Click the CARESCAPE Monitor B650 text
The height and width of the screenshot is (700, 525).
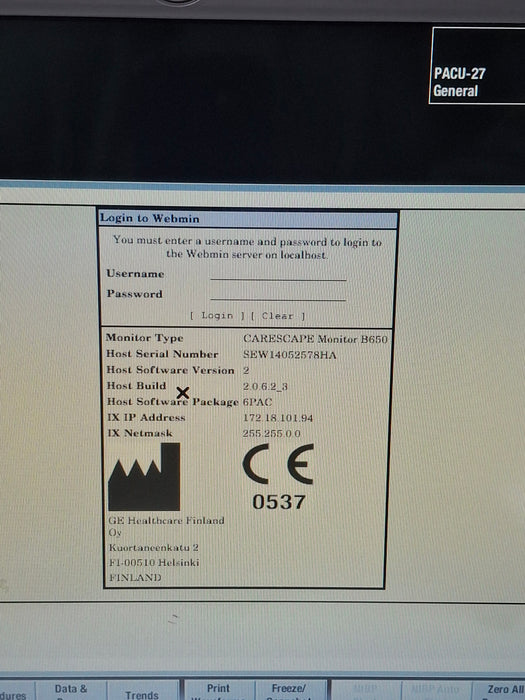pyautogui.click(x=315, y=339)
